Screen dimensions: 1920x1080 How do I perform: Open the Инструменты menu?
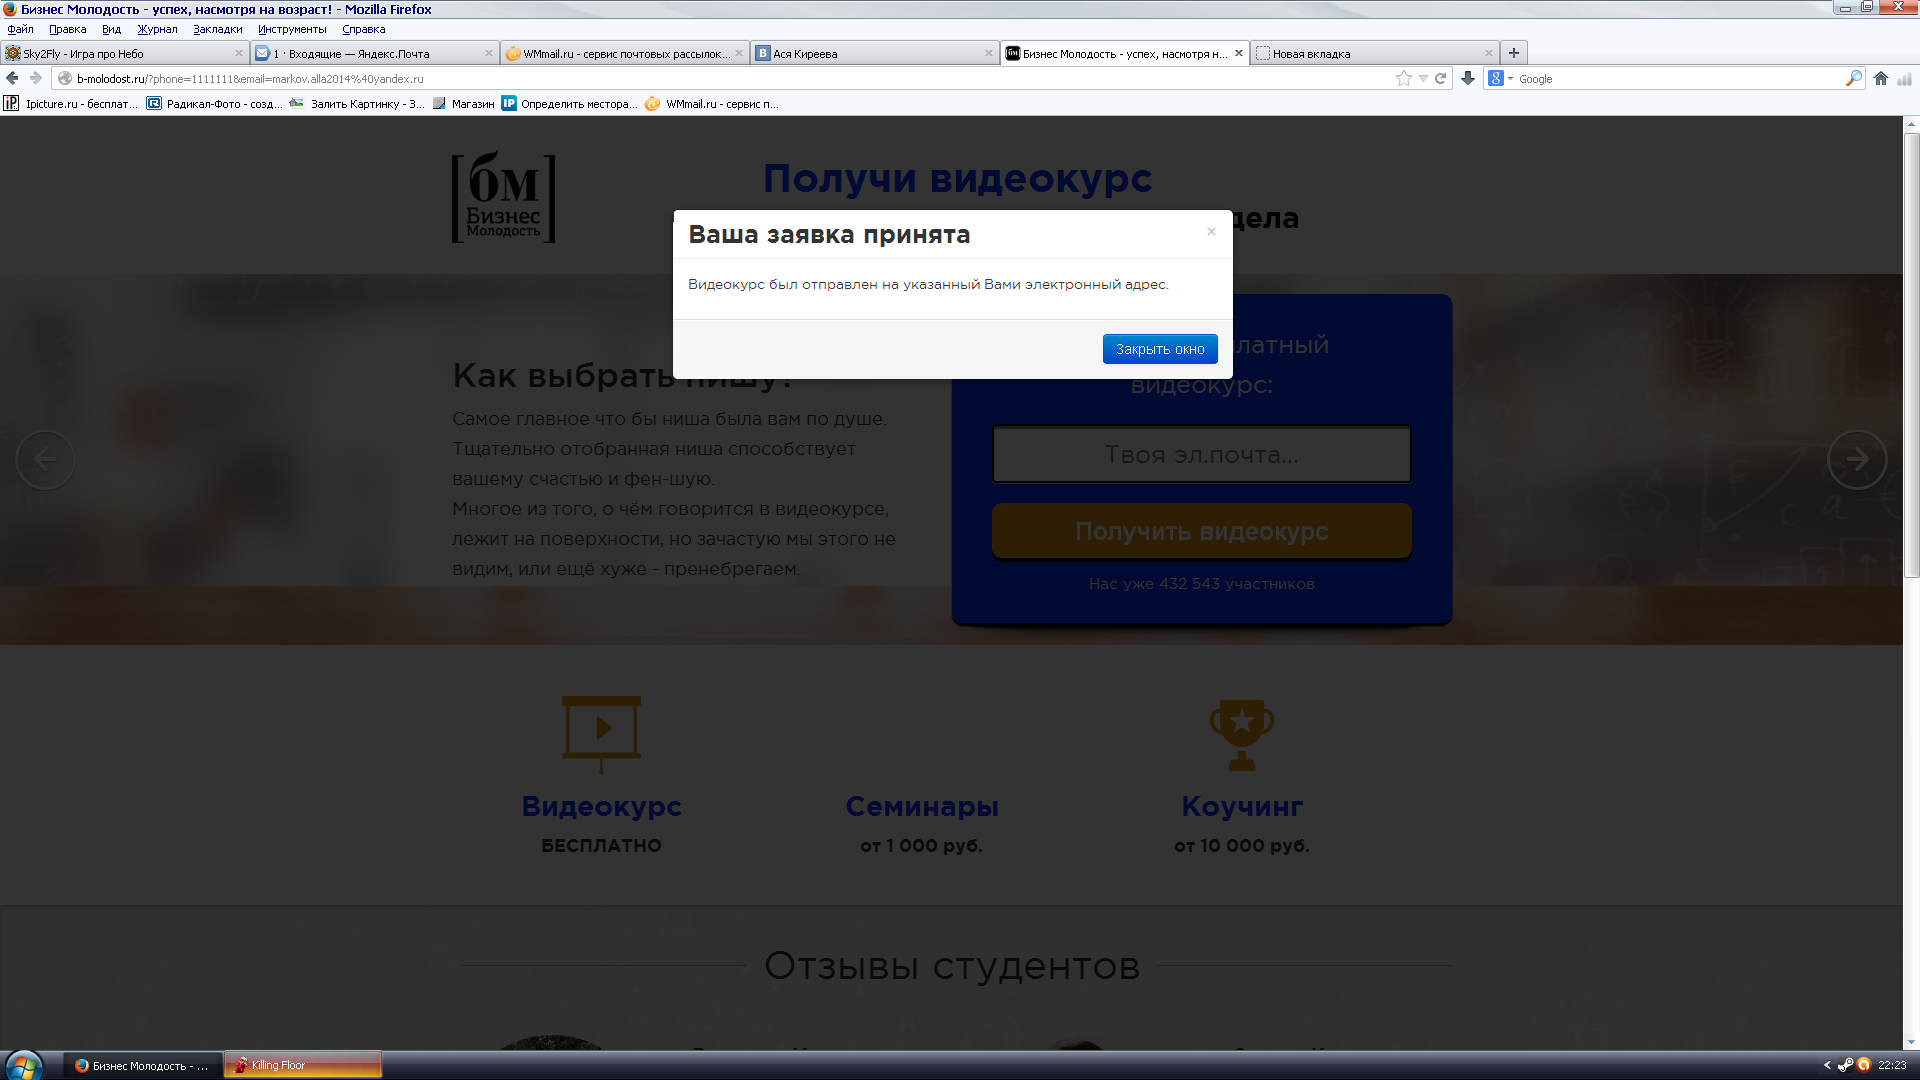[291, 29]
